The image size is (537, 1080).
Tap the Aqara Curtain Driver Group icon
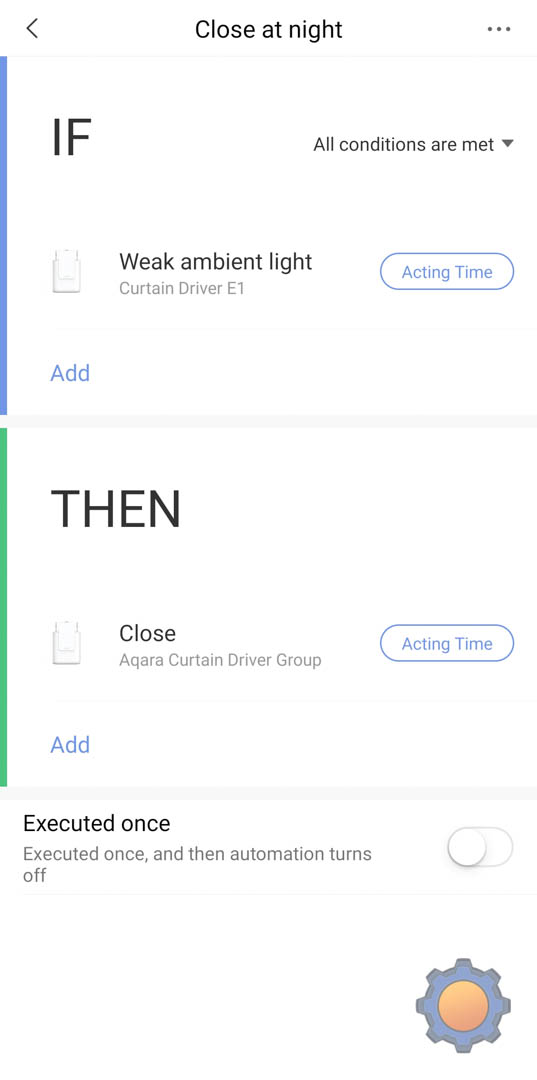click(x=67, y=644)
